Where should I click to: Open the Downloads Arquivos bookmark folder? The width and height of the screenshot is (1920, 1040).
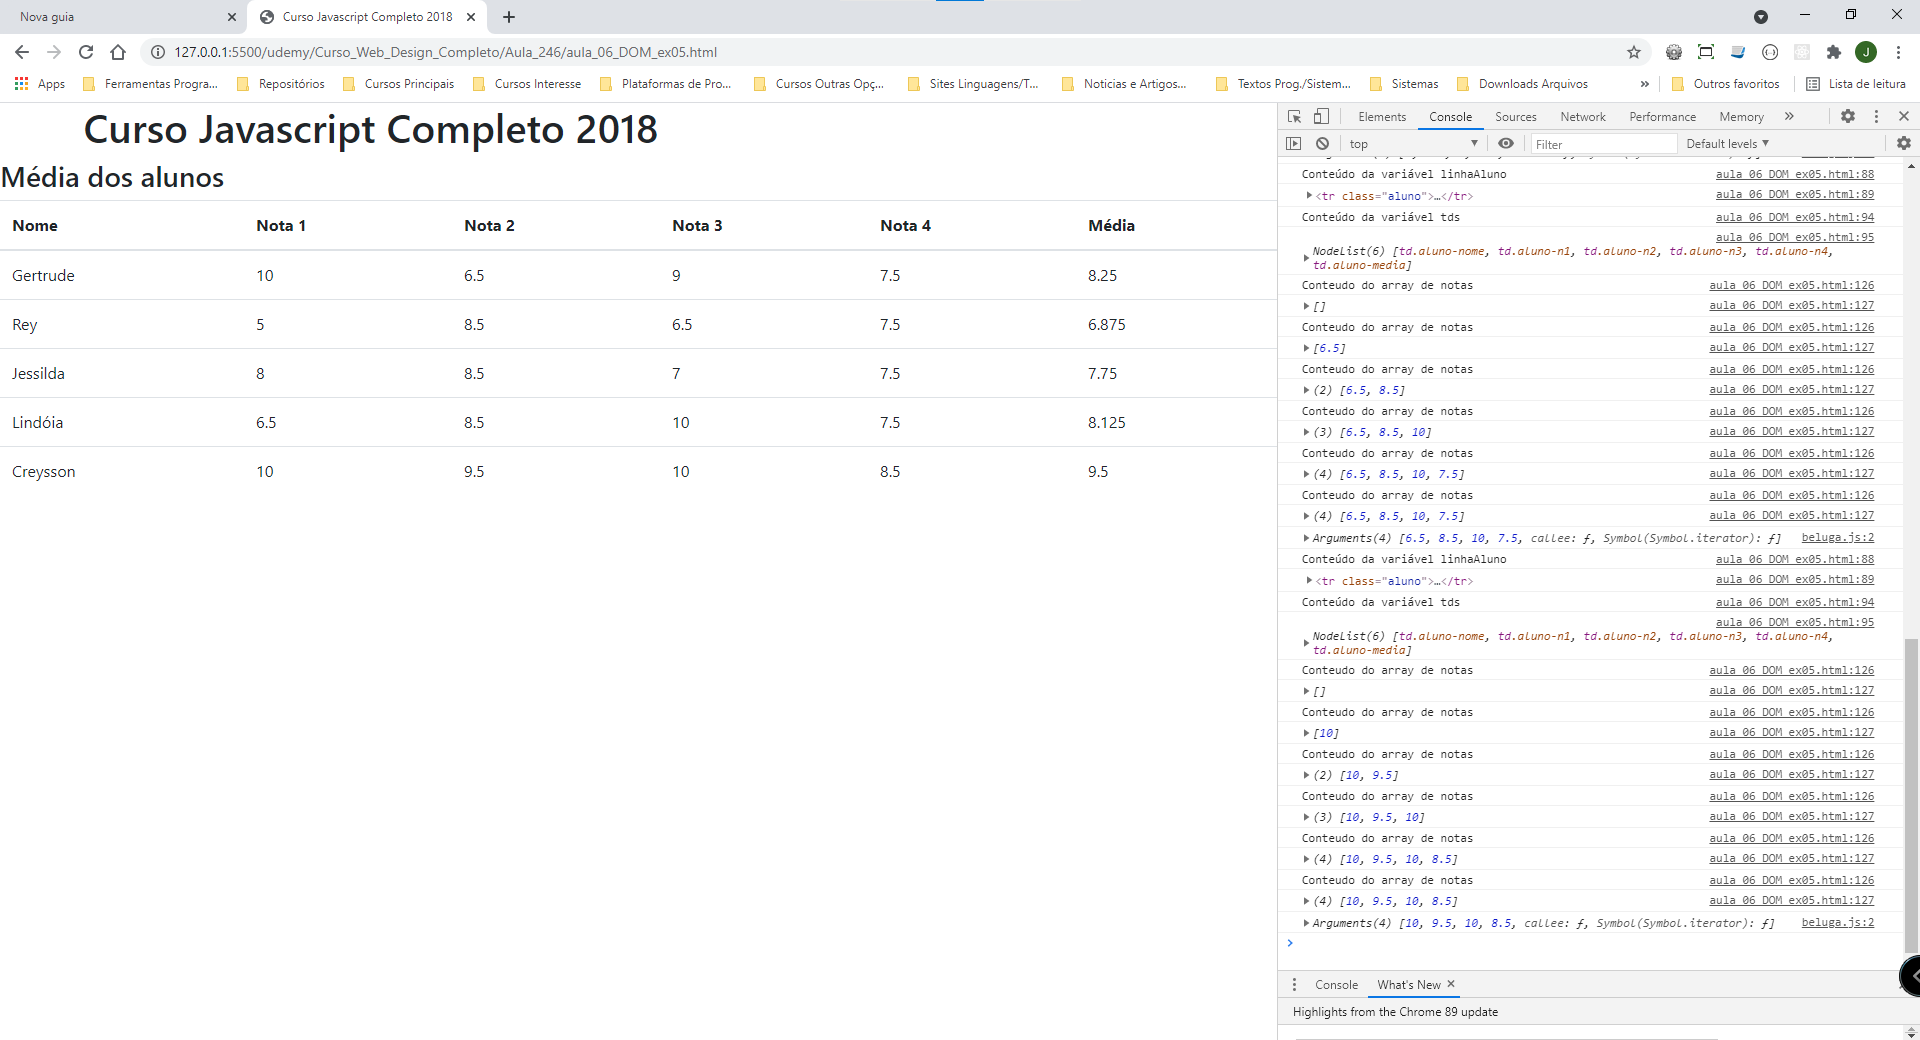click(x=1522, y=84)
